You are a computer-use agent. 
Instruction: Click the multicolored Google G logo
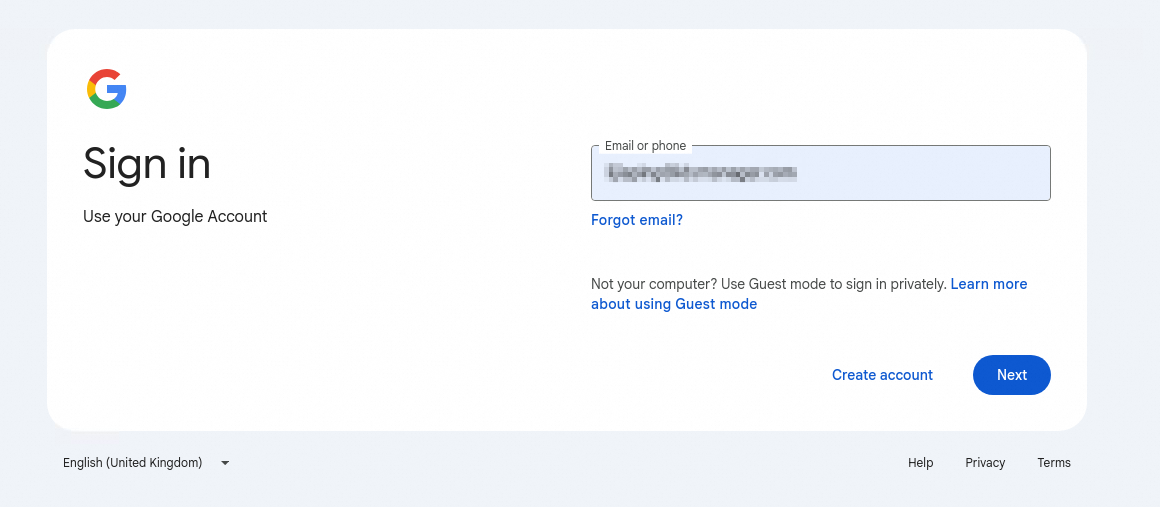pos(107,90)
